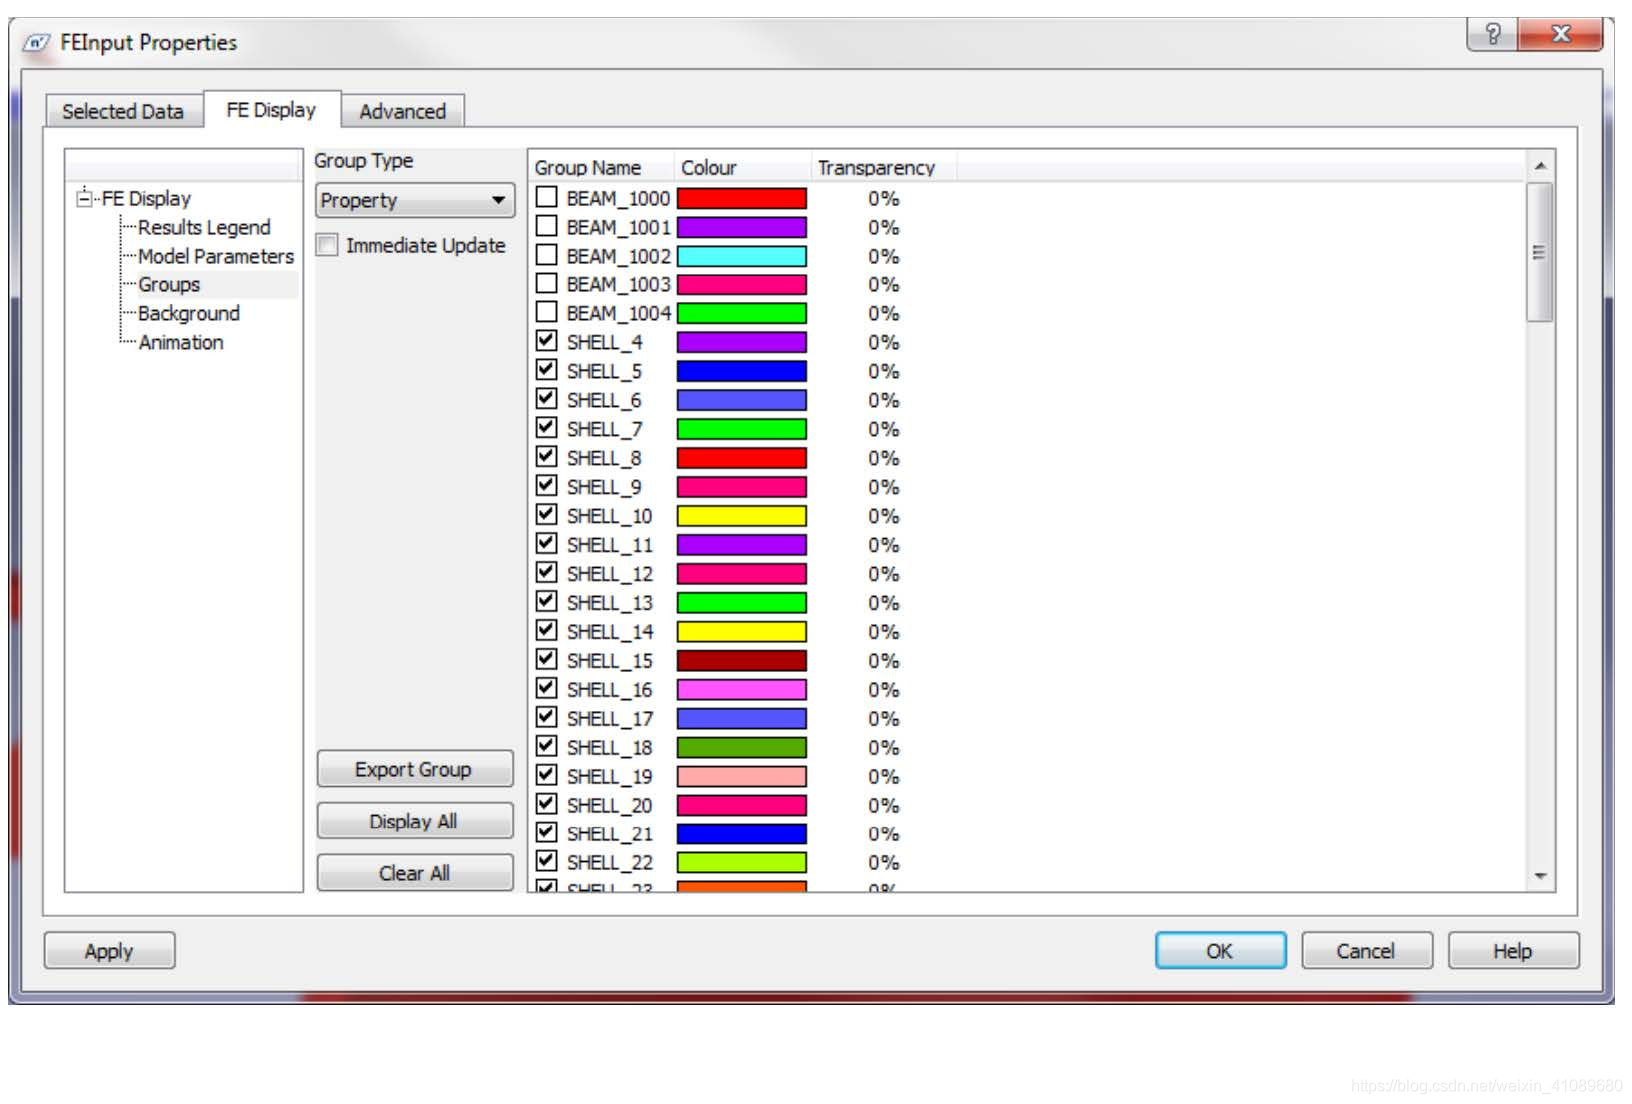Click the cyan colour swatch for BEAM_1002

tap(742, 256)
